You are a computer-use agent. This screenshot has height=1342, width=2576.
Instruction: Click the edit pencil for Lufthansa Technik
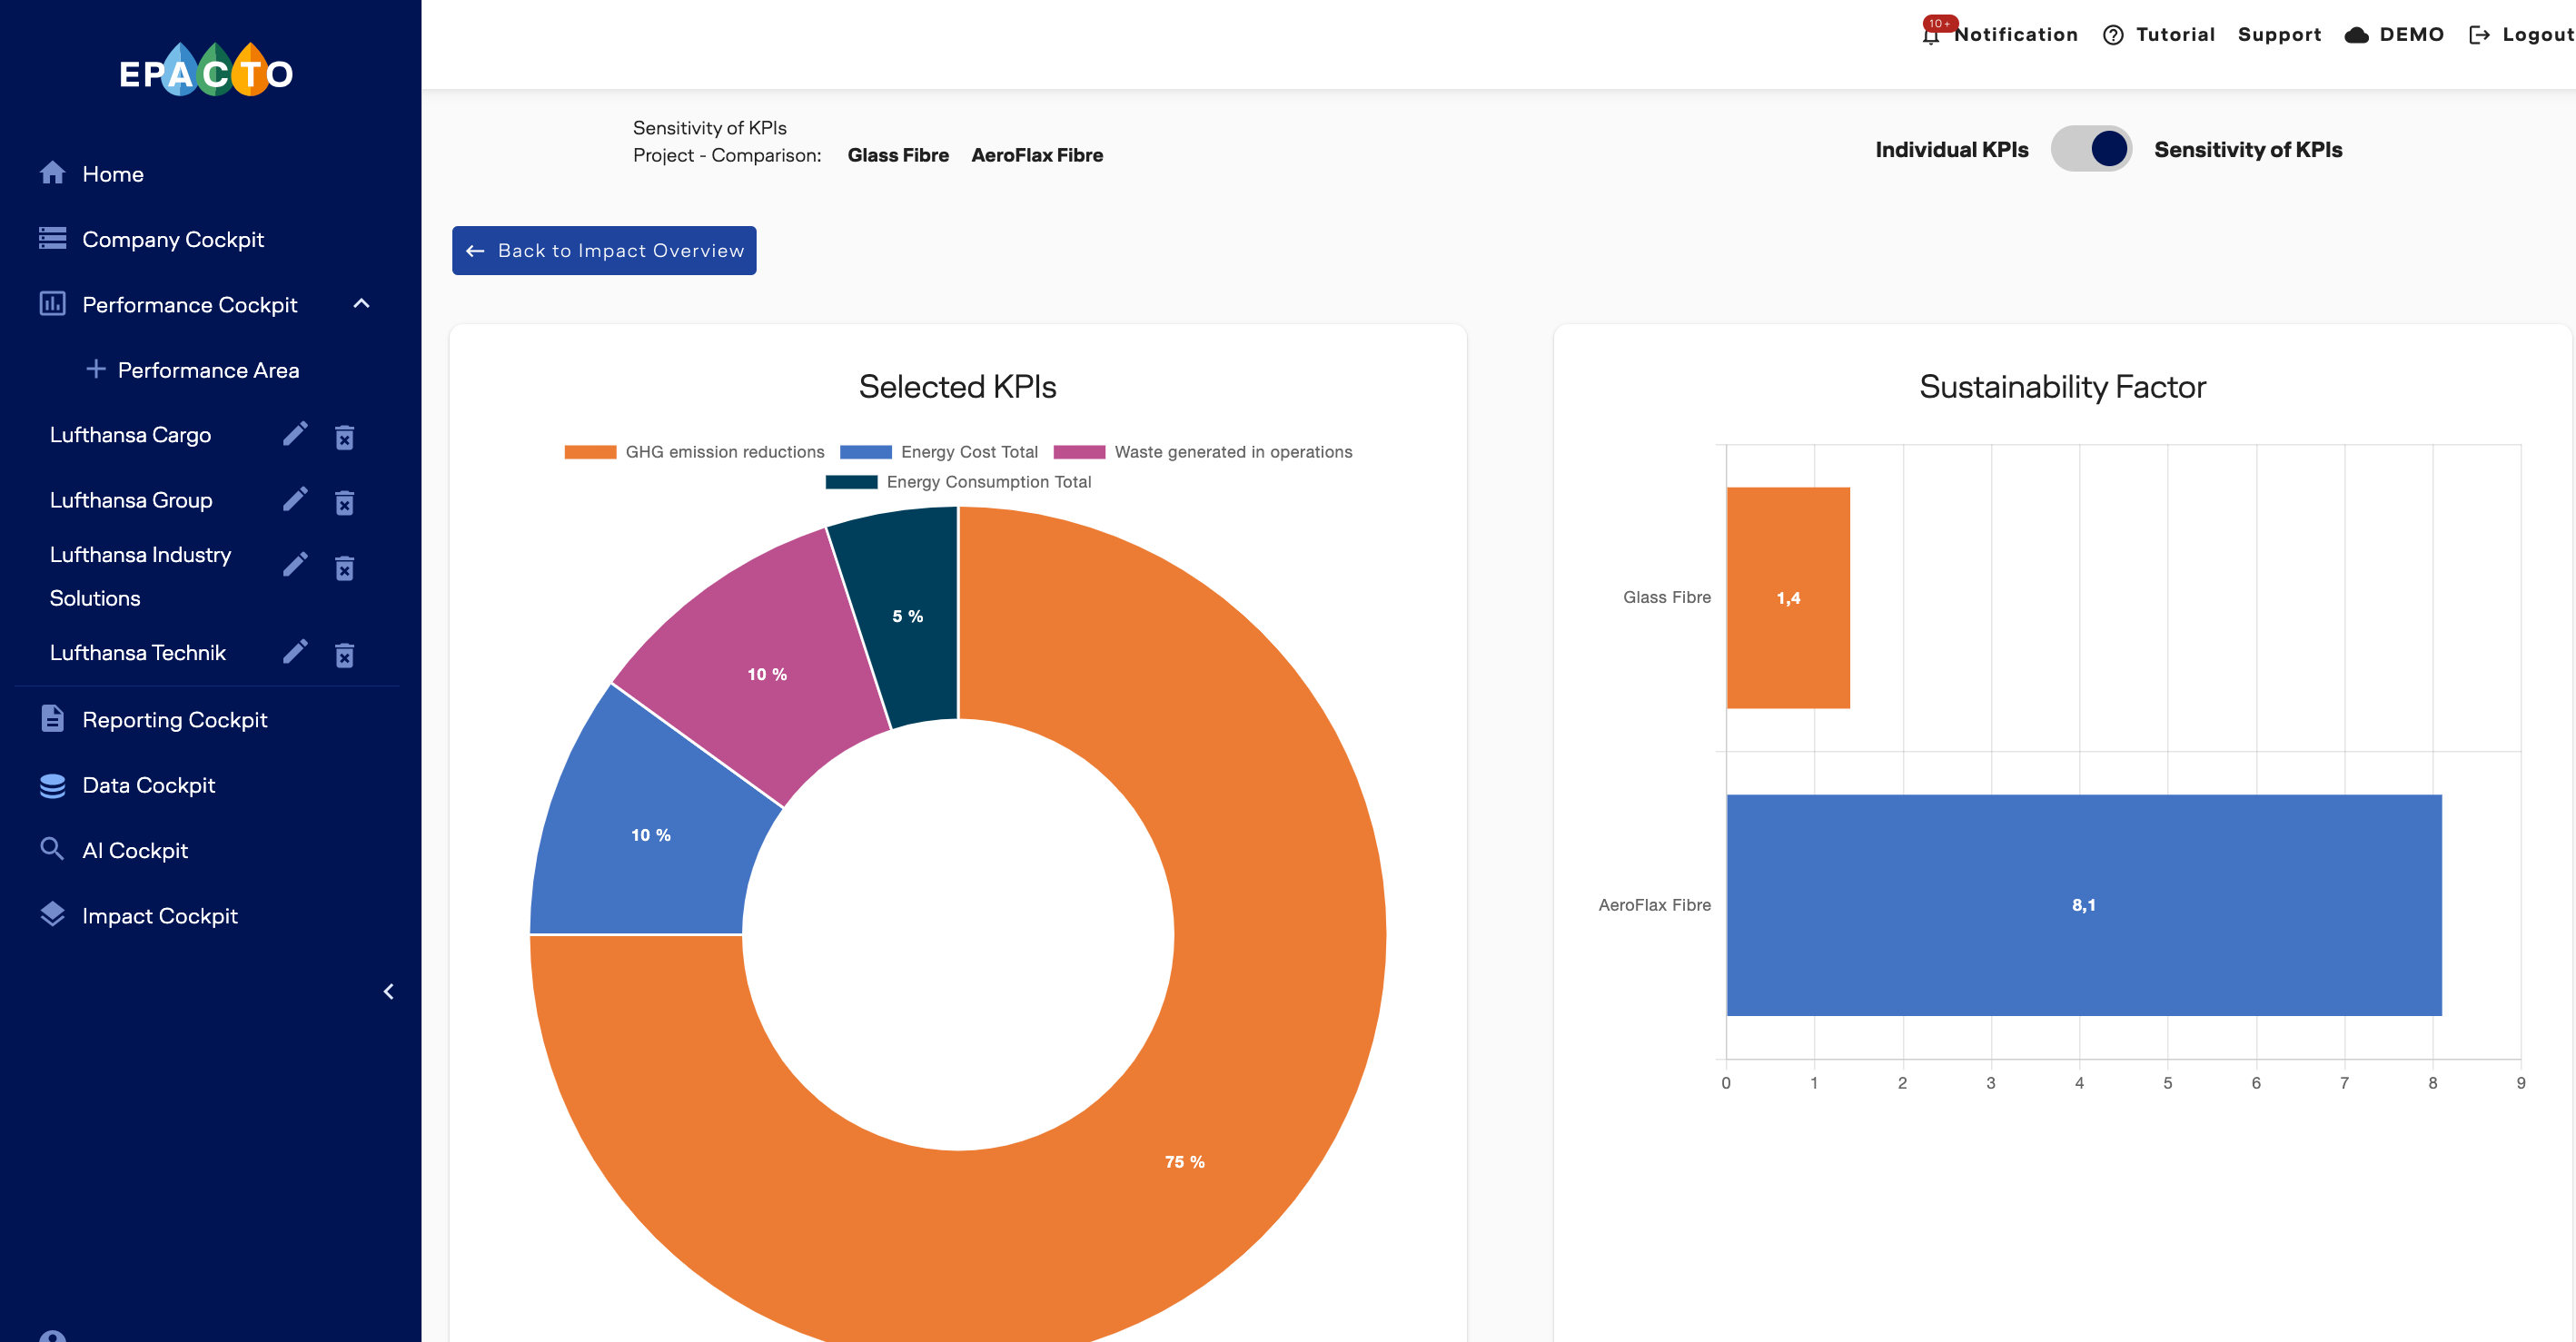point(295,652)
